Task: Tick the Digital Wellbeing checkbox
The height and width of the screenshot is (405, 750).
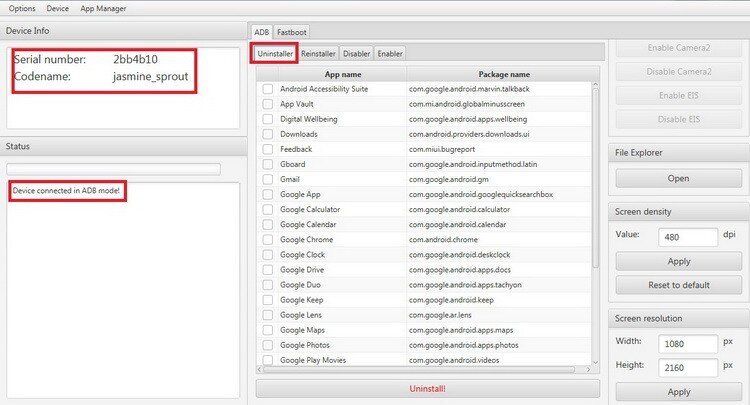Action: [268, 119]
